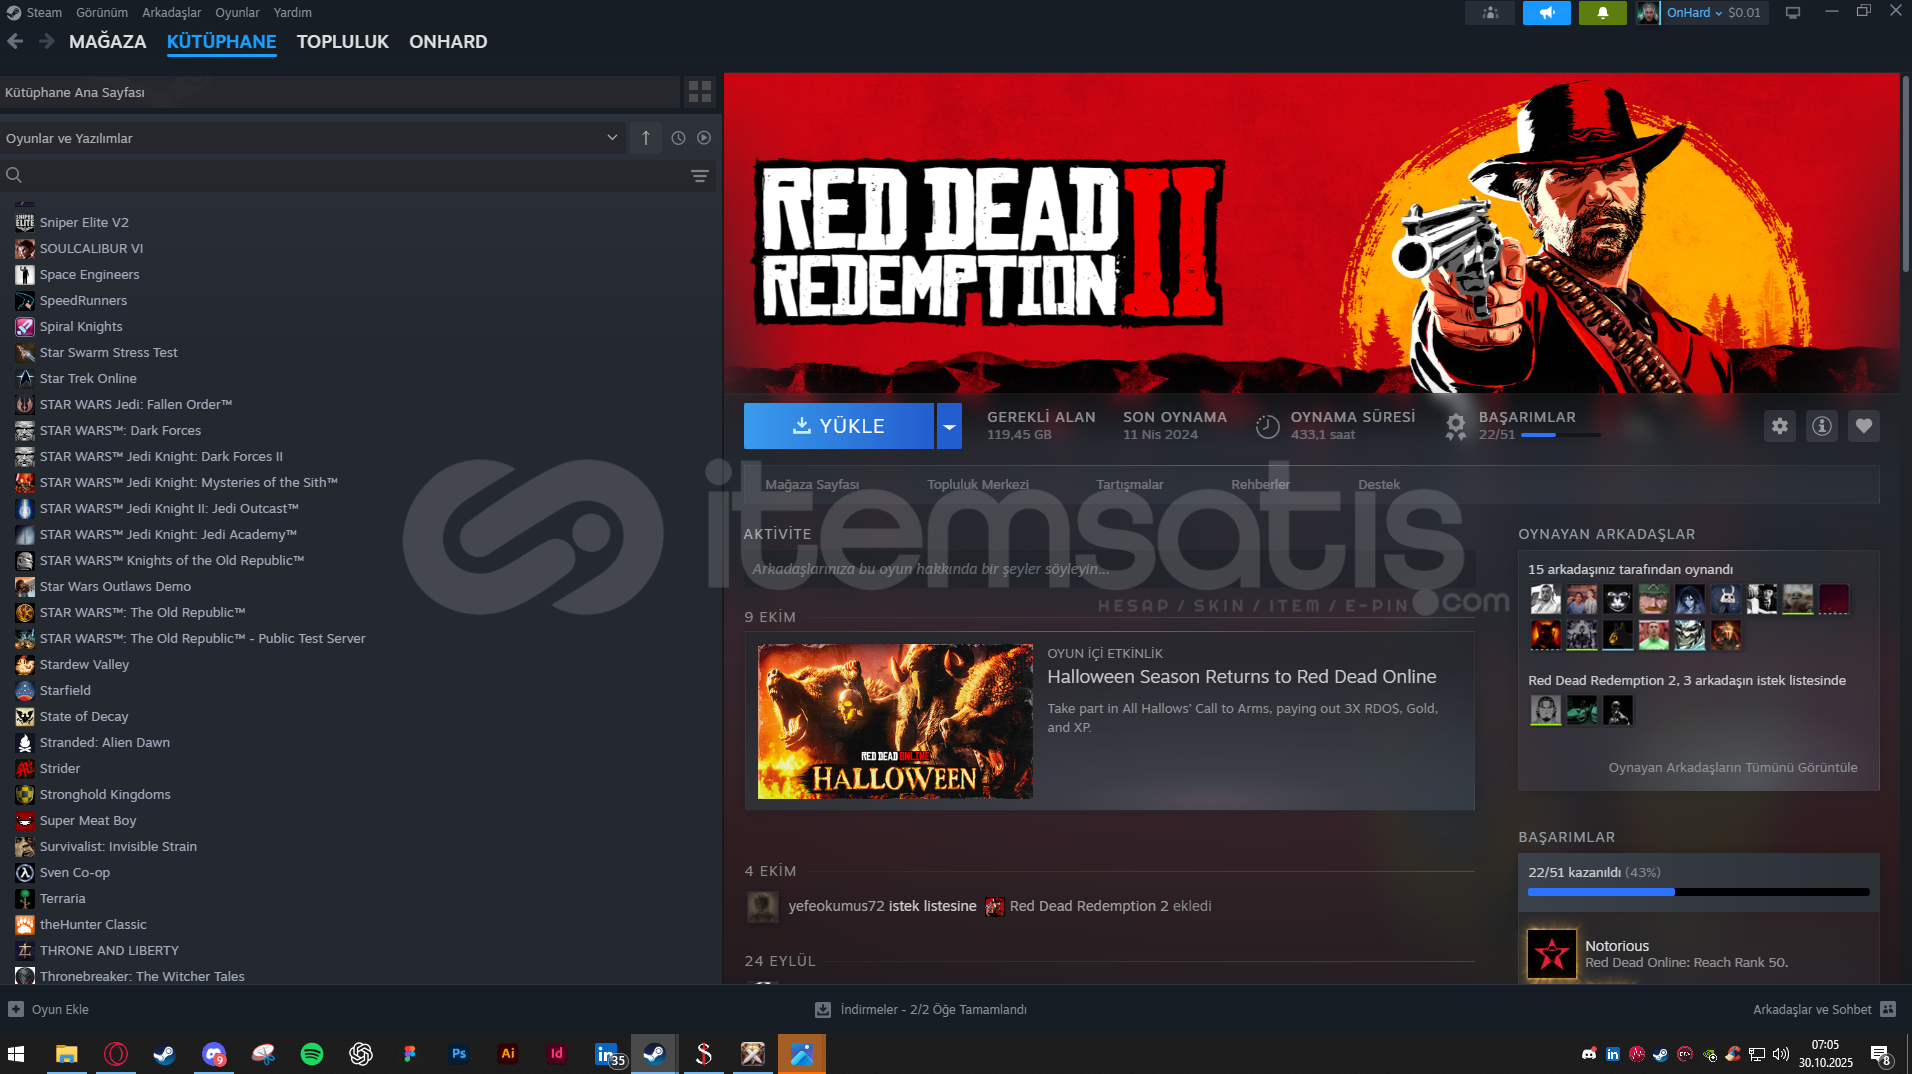Screen dimensions: 1912x1074
Task: Open the Notorious achievement icon
Action: 1552,954
